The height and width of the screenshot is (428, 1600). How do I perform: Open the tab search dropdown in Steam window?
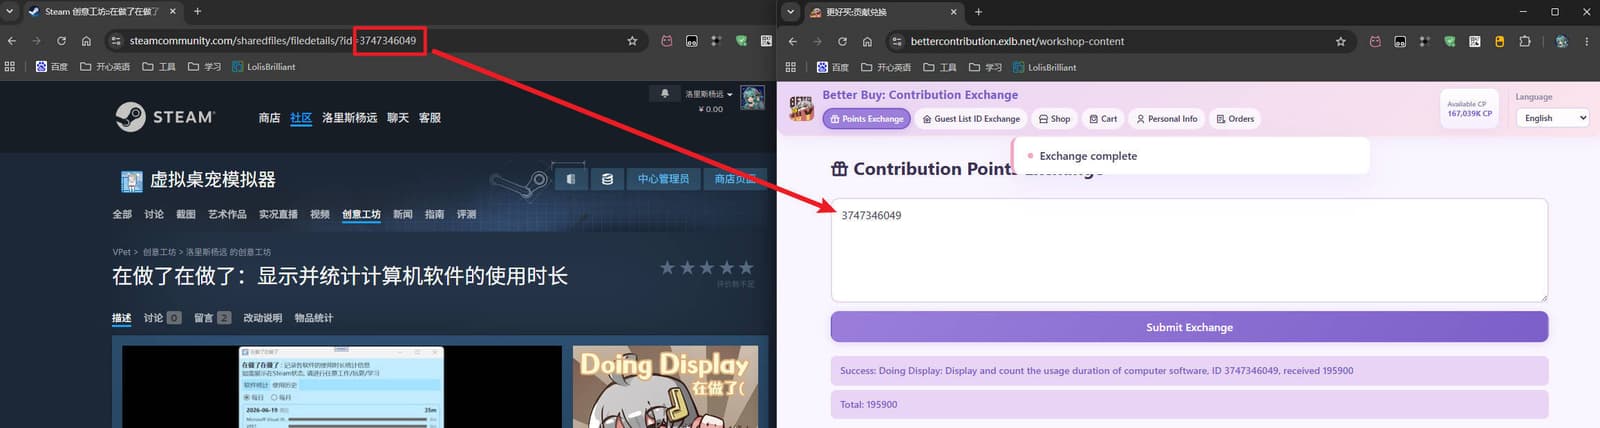10,12
